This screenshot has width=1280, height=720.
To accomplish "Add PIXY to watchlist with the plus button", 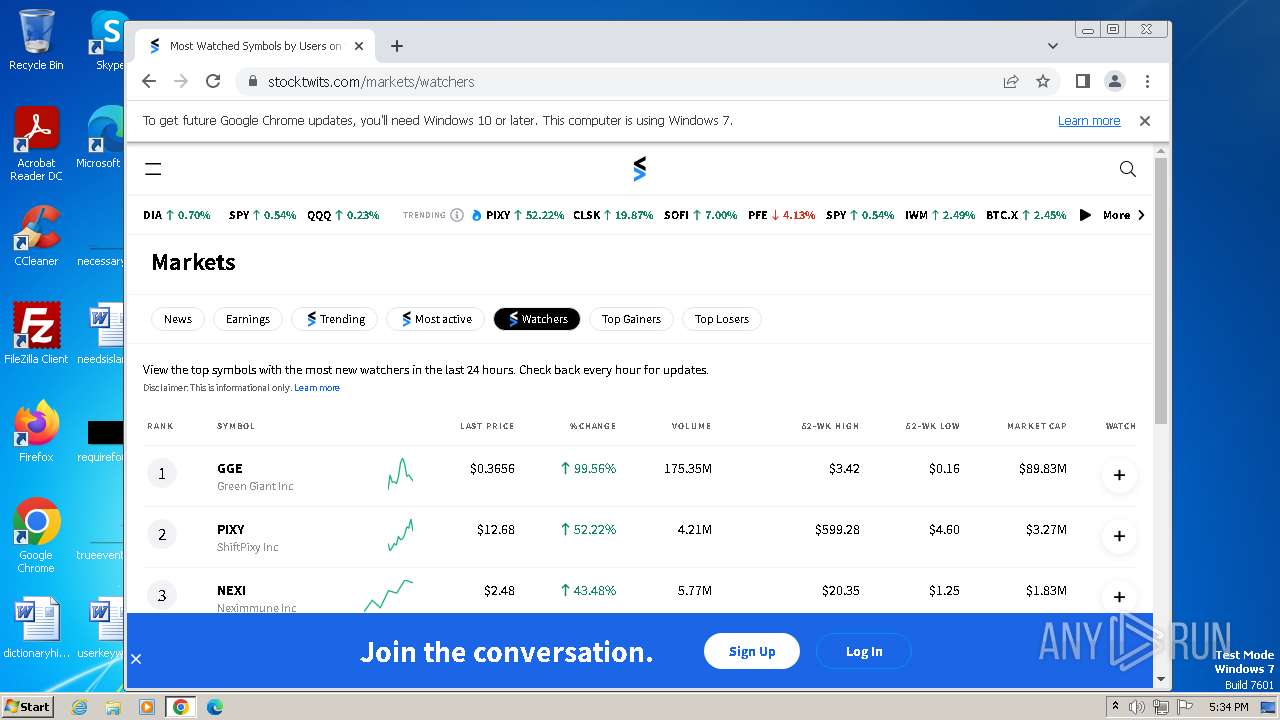I will 1119,536.
